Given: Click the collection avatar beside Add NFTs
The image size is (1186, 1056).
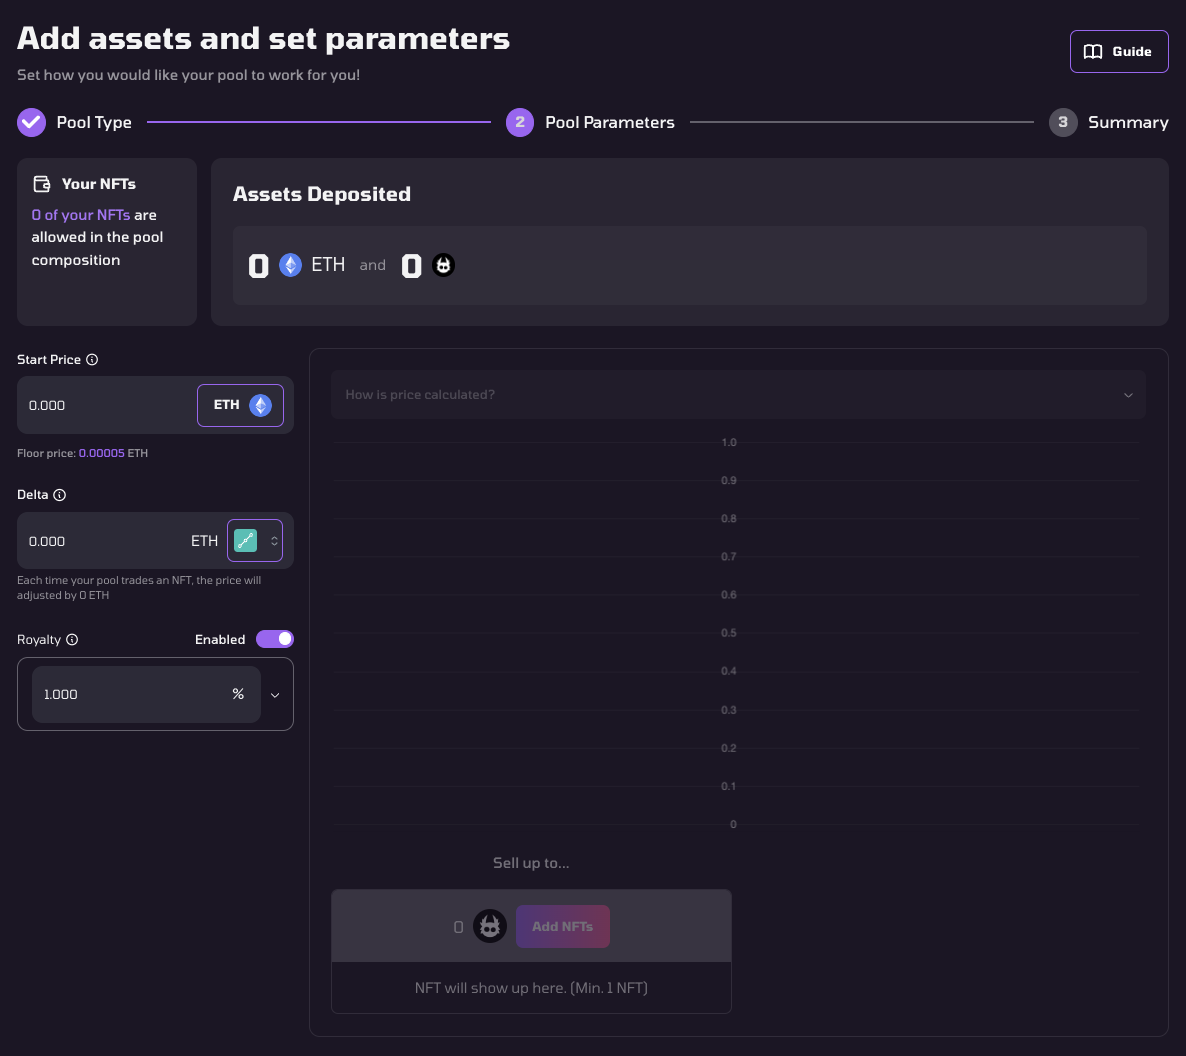Looking at the screenshot, I should 490,927.
